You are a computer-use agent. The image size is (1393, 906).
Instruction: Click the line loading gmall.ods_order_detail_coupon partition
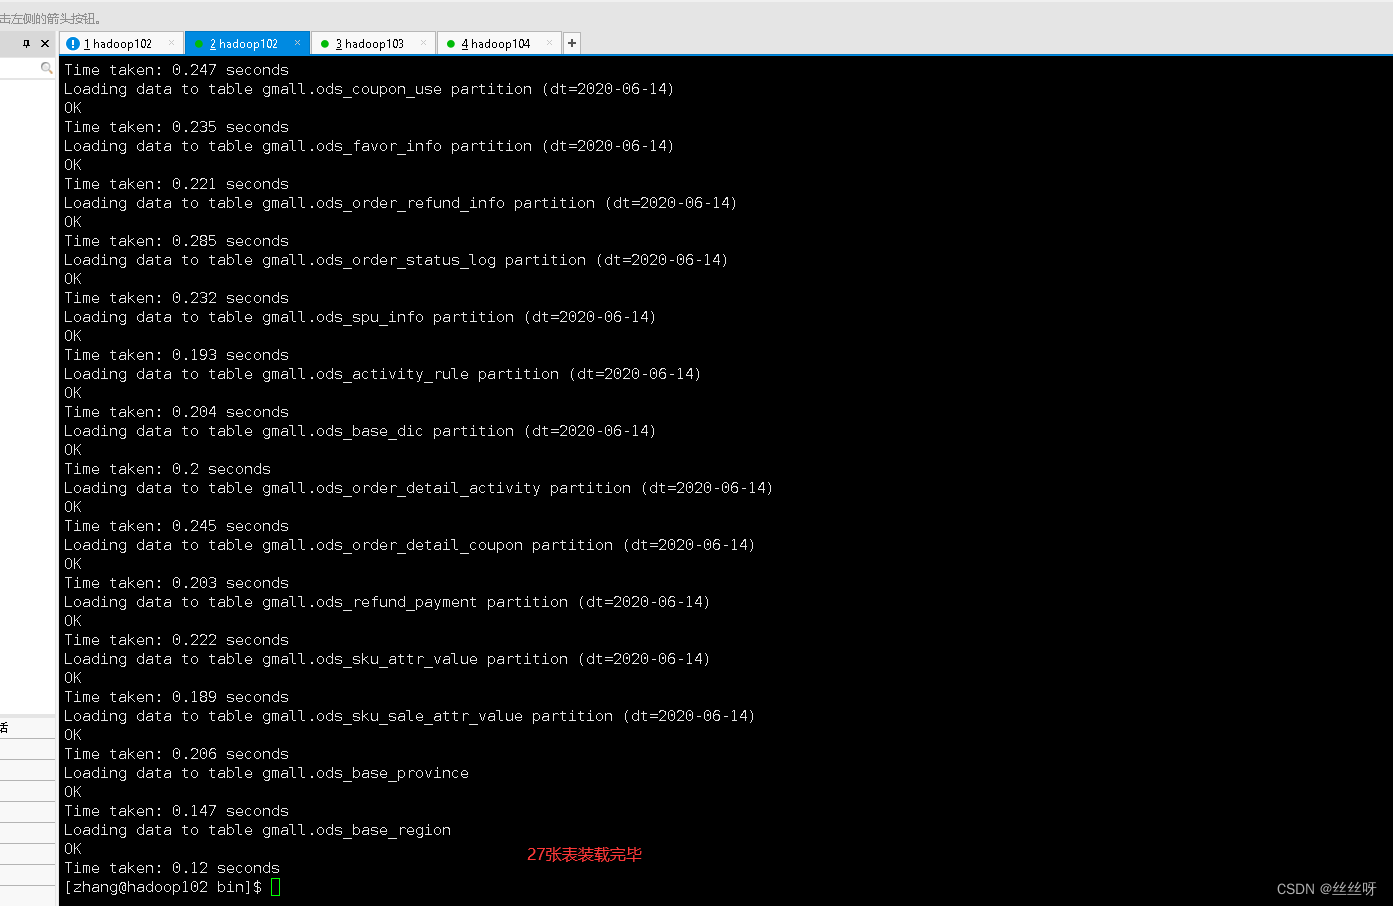click(x=410, y=545)
